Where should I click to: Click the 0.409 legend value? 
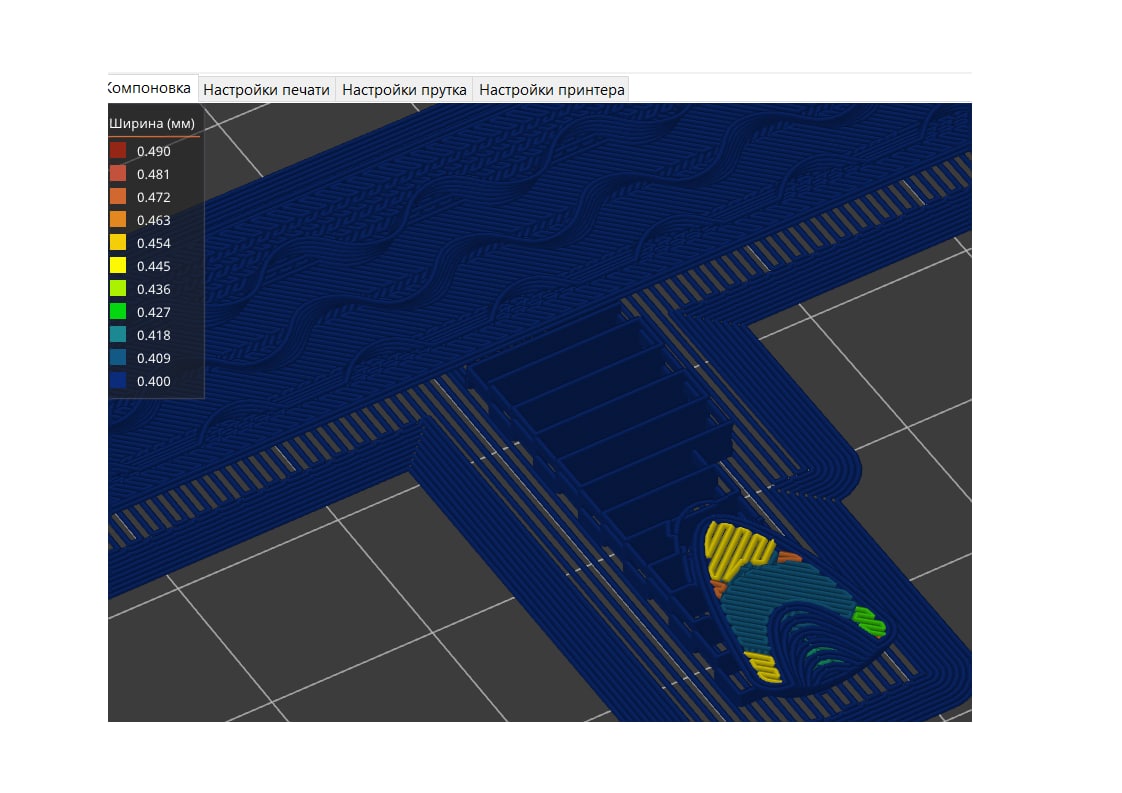154,358
